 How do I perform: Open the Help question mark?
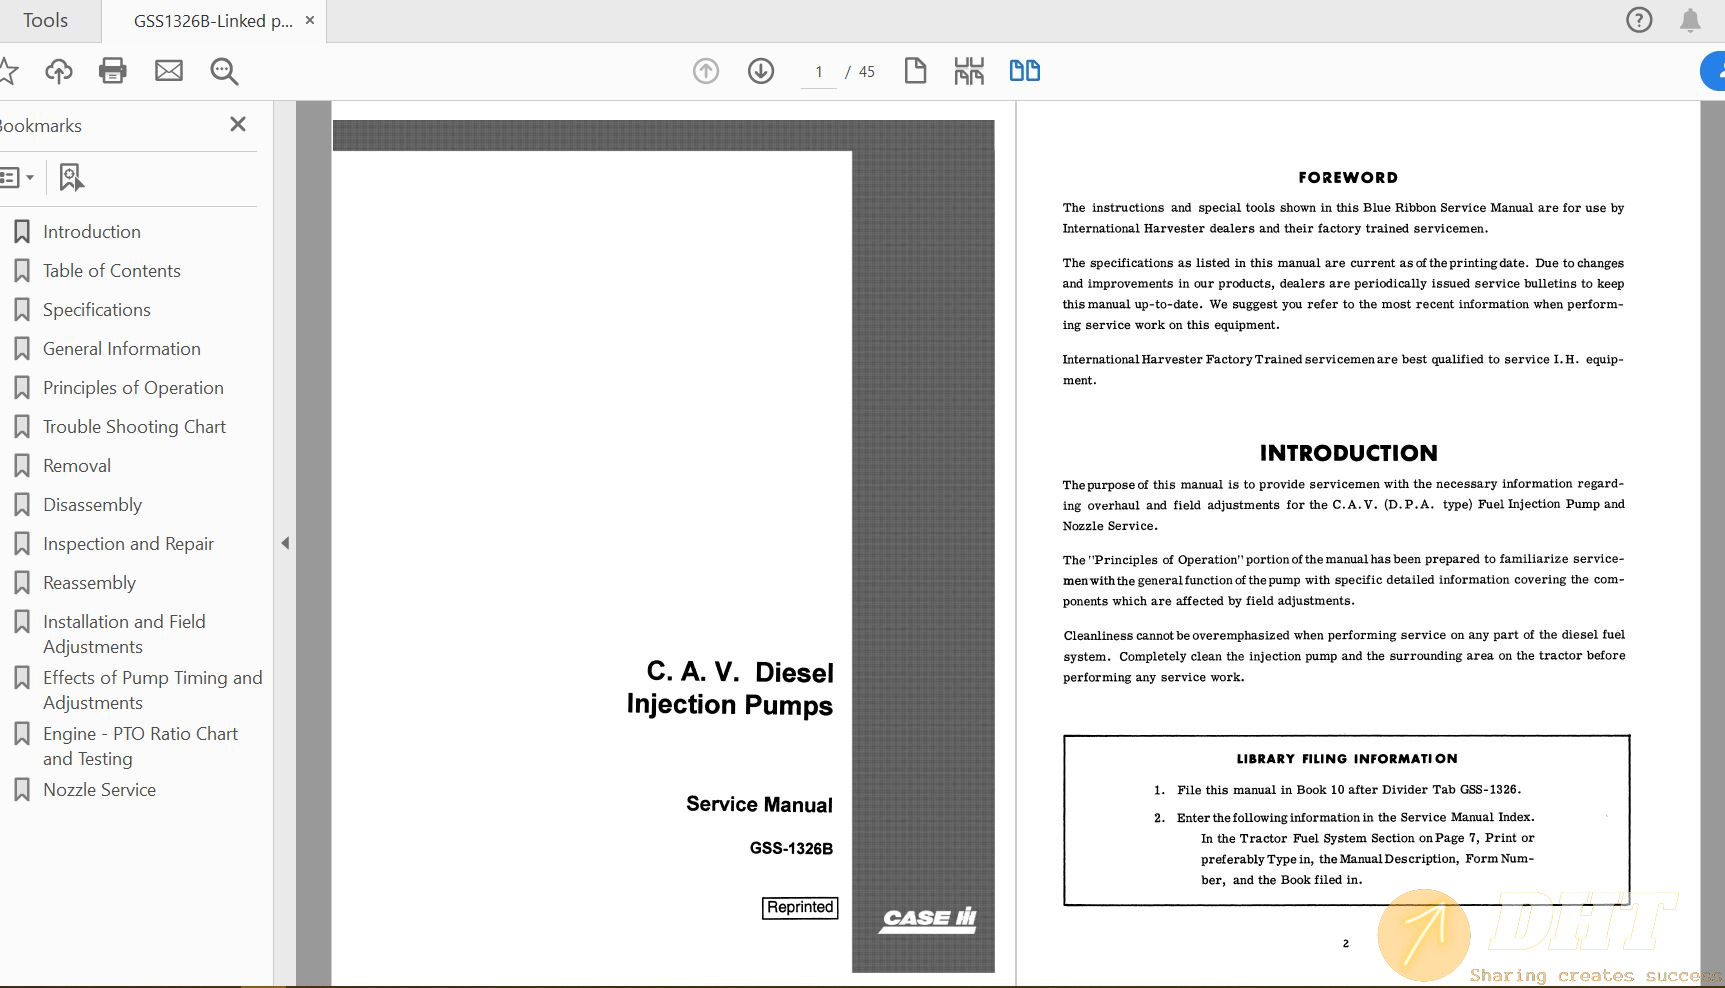click(x=1638, y=19)
